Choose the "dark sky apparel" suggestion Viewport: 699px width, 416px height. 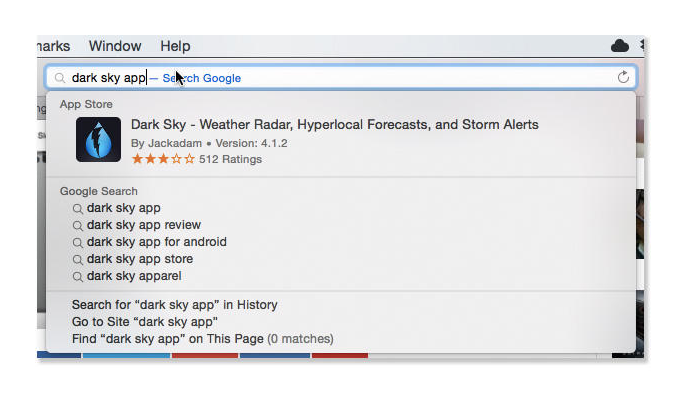pyautogui.click(x=134, y=276)
